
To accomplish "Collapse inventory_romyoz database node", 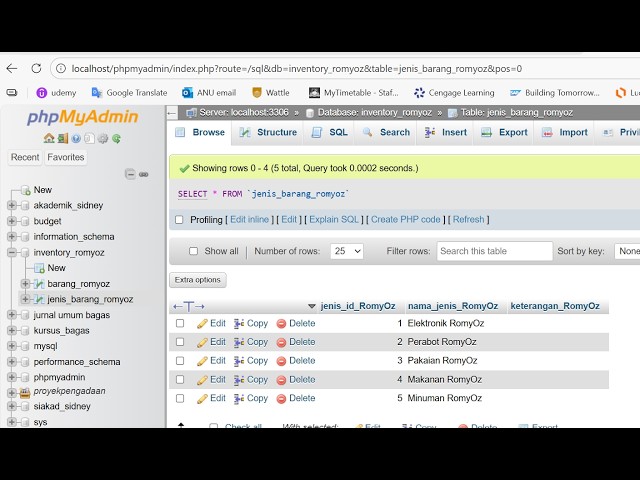I will (12, 253).
